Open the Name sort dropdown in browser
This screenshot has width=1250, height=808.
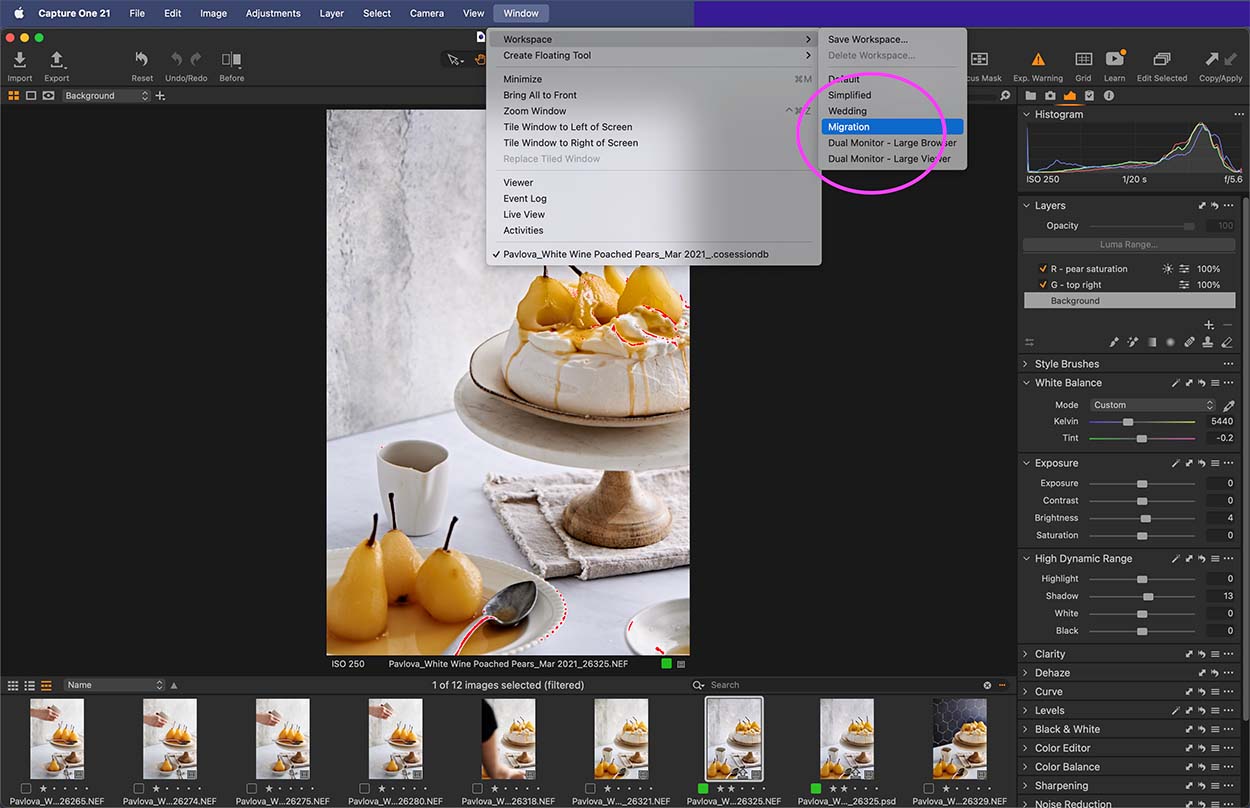[113, 685]
